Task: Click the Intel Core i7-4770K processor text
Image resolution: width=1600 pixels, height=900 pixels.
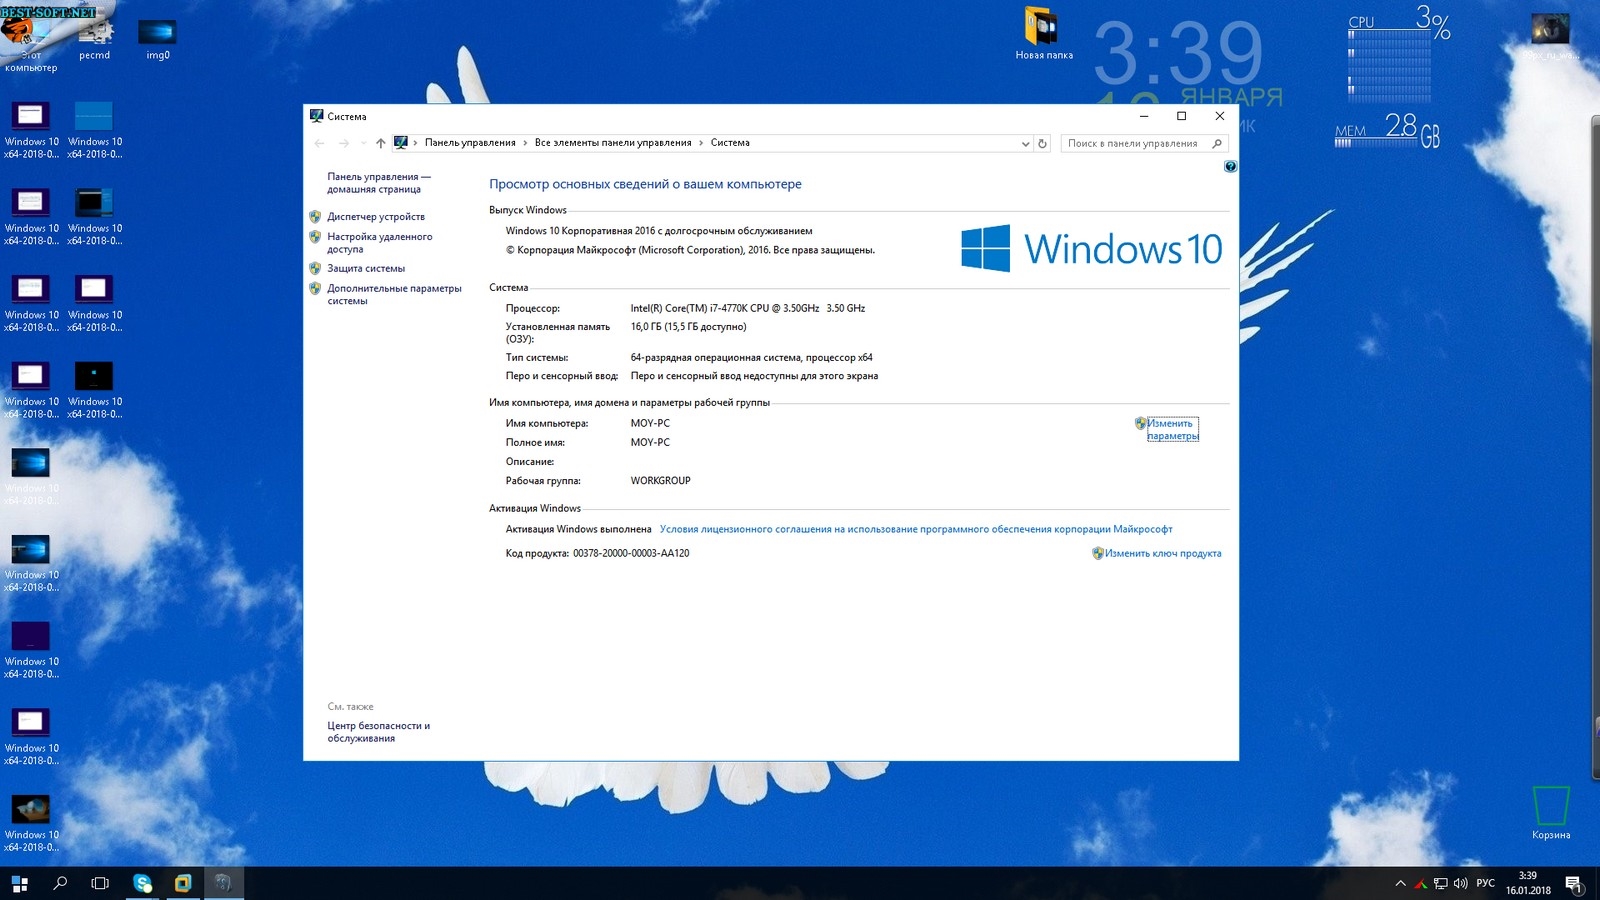Action: click(x=748, y=309)
